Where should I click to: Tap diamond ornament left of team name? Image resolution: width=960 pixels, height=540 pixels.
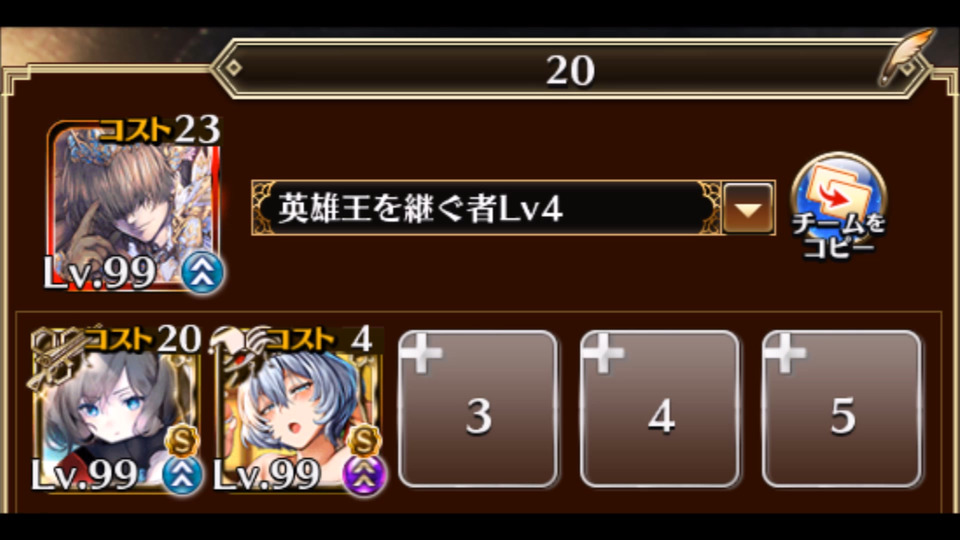point(233,68)
